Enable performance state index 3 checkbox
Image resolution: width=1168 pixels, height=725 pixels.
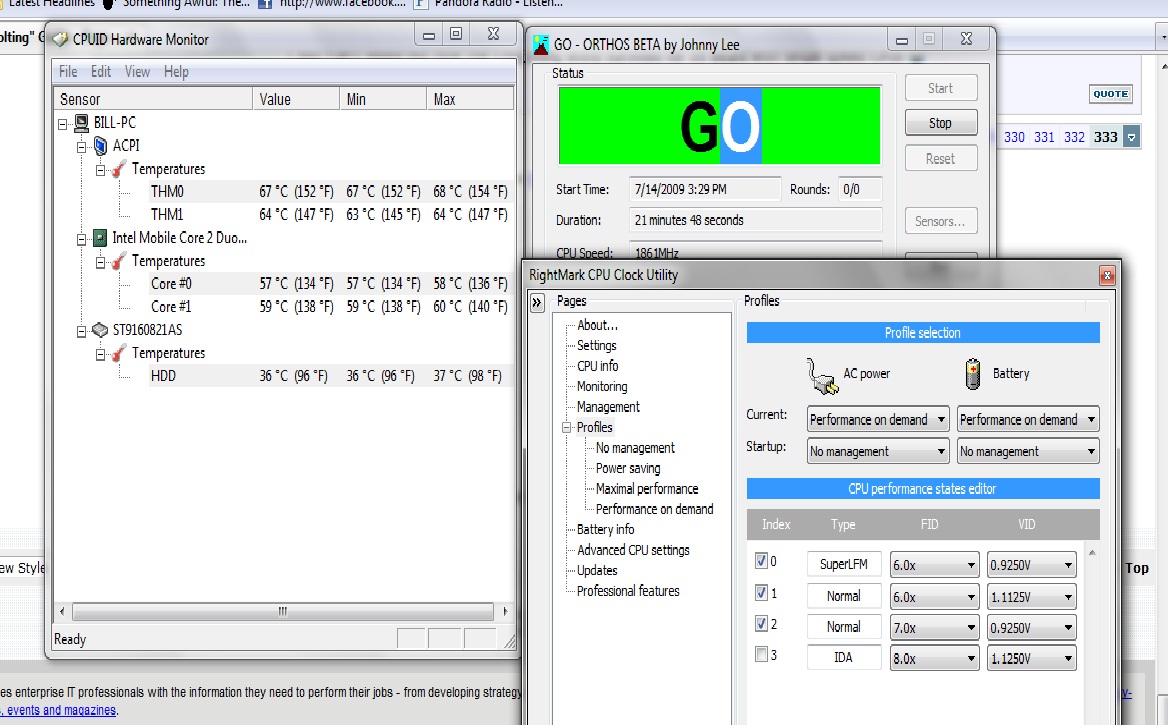[761, 654]
